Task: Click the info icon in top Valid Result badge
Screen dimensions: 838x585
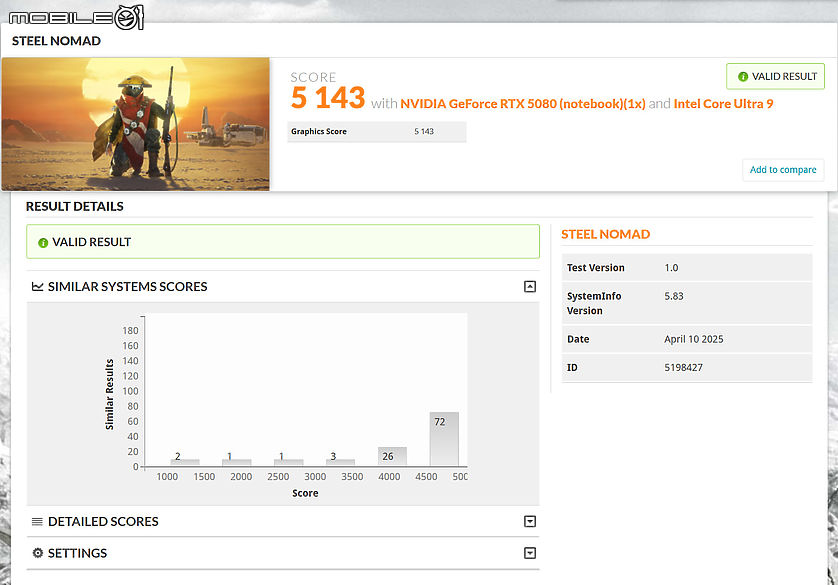Action: [743, 77]
